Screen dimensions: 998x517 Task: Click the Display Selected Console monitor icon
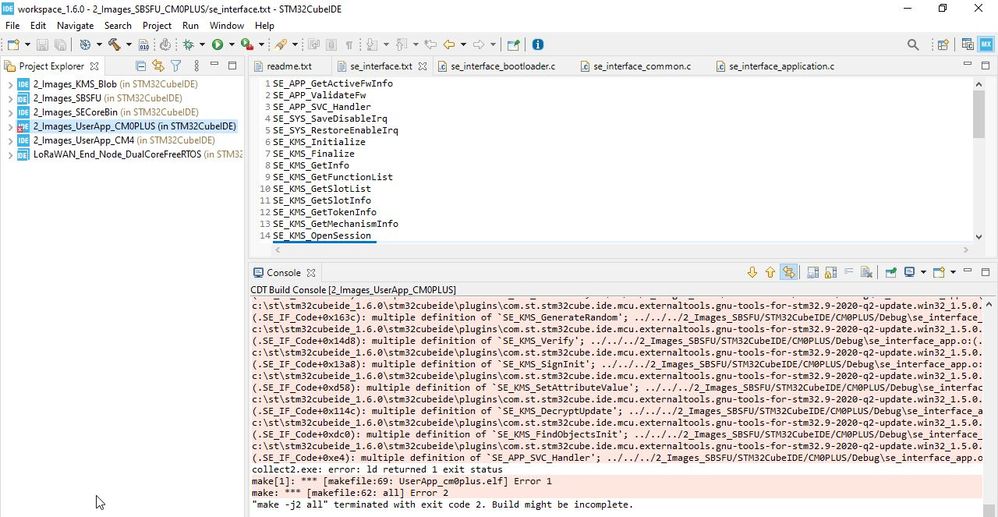(x=910, y=273)
